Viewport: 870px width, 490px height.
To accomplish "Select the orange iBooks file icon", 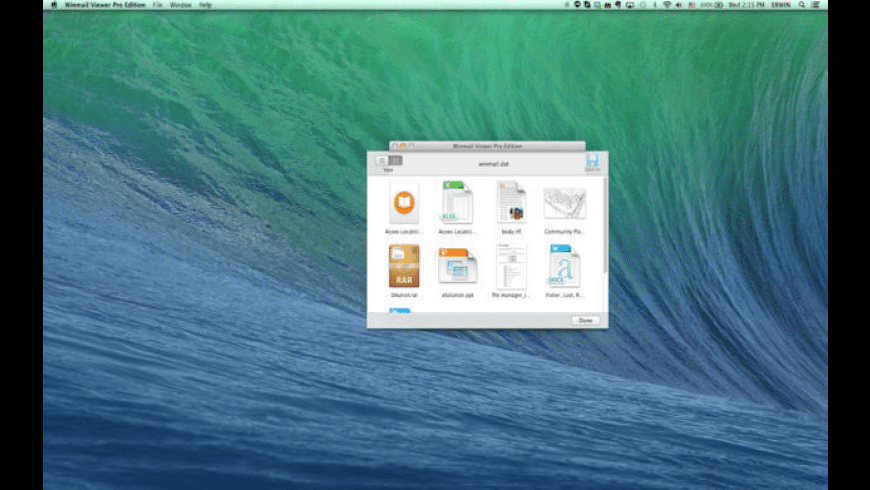I will tap(404, 202).
